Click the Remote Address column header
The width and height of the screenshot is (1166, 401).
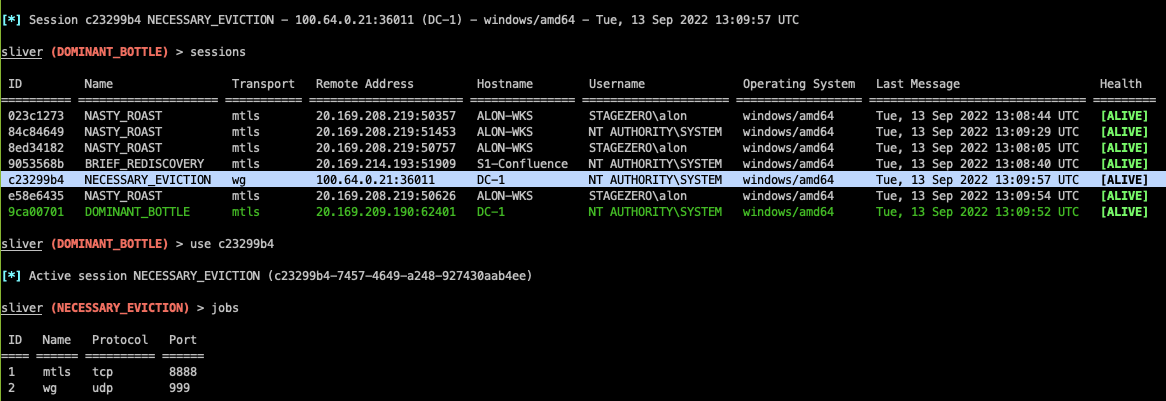pyautogui.click(x=364, y=84)
